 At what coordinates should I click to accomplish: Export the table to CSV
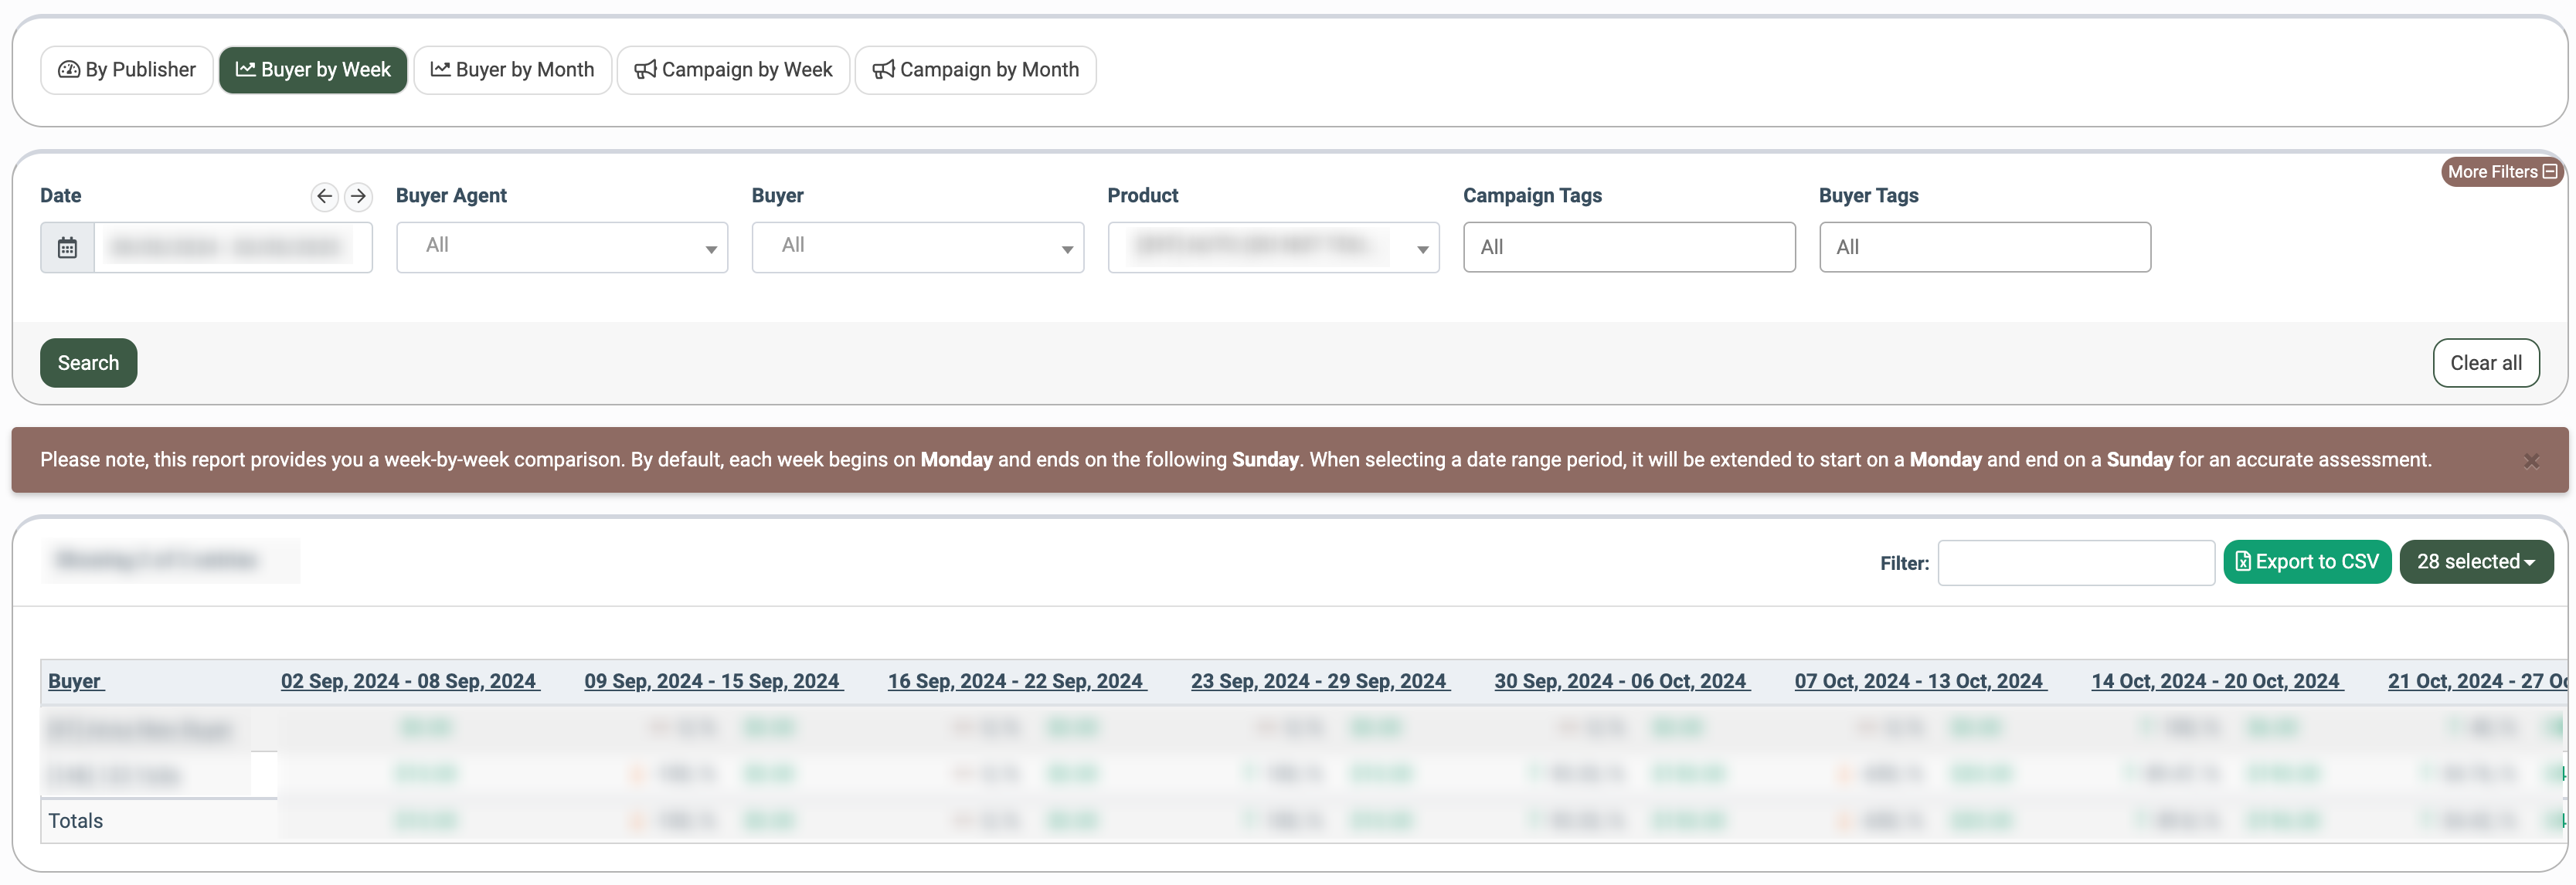coord(2306,562)
